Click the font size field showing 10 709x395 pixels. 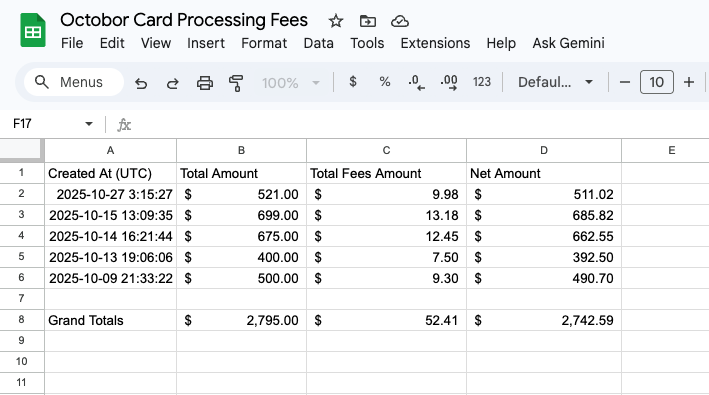(657, 82)
